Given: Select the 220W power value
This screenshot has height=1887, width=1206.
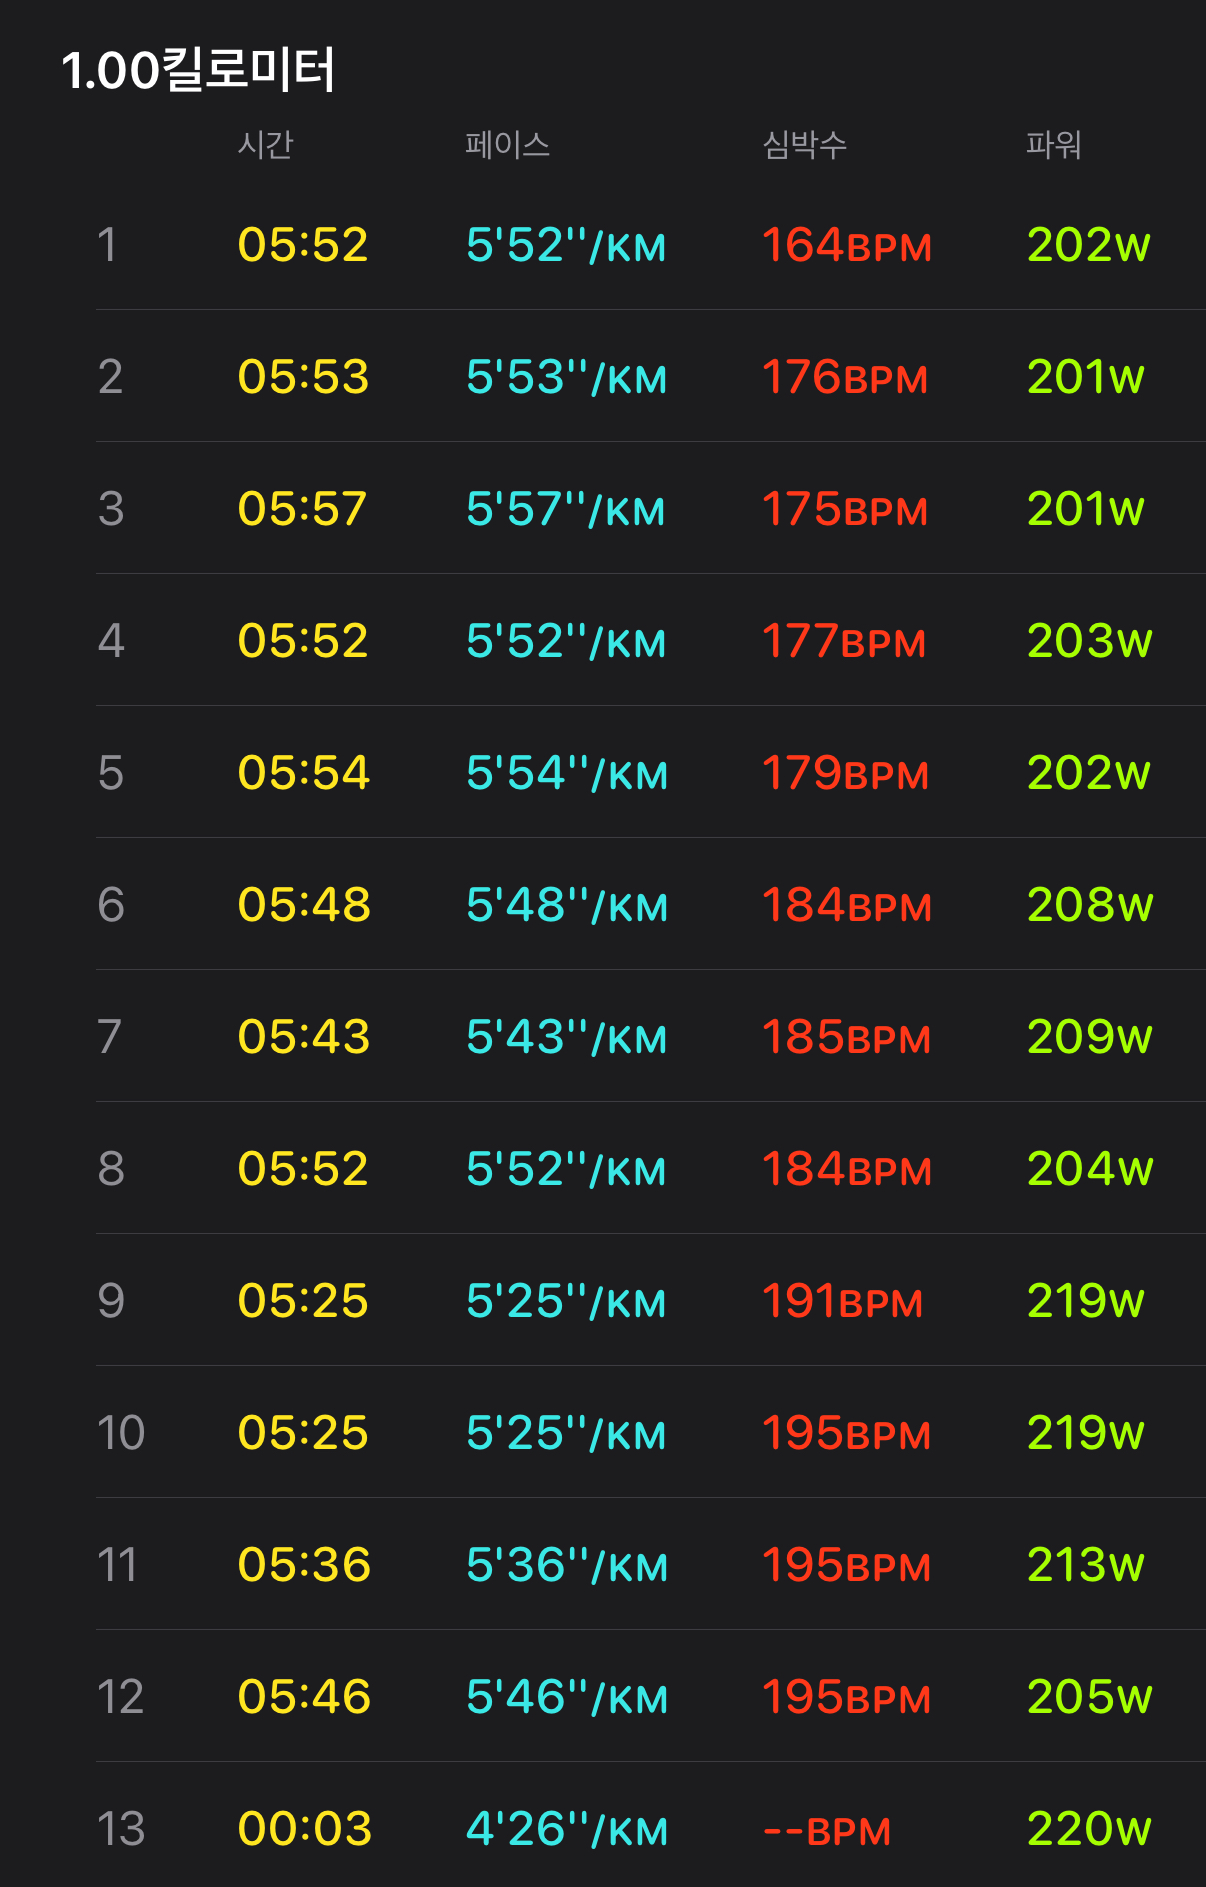Looking at the screenshot, I should tap(1089, 1829).
